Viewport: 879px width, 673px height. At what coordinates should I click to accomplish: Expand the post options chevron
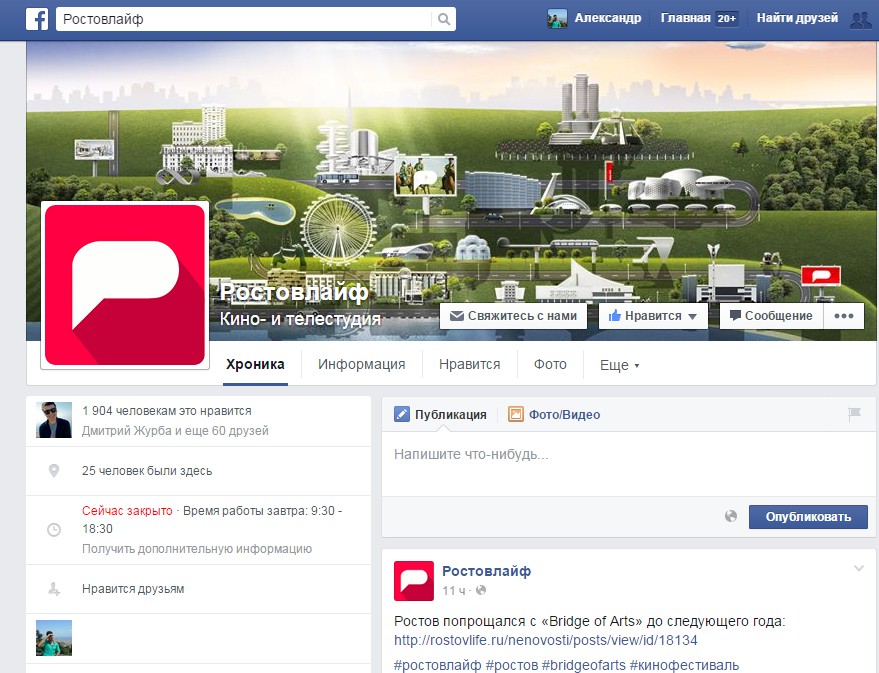[x=858, y=568]
